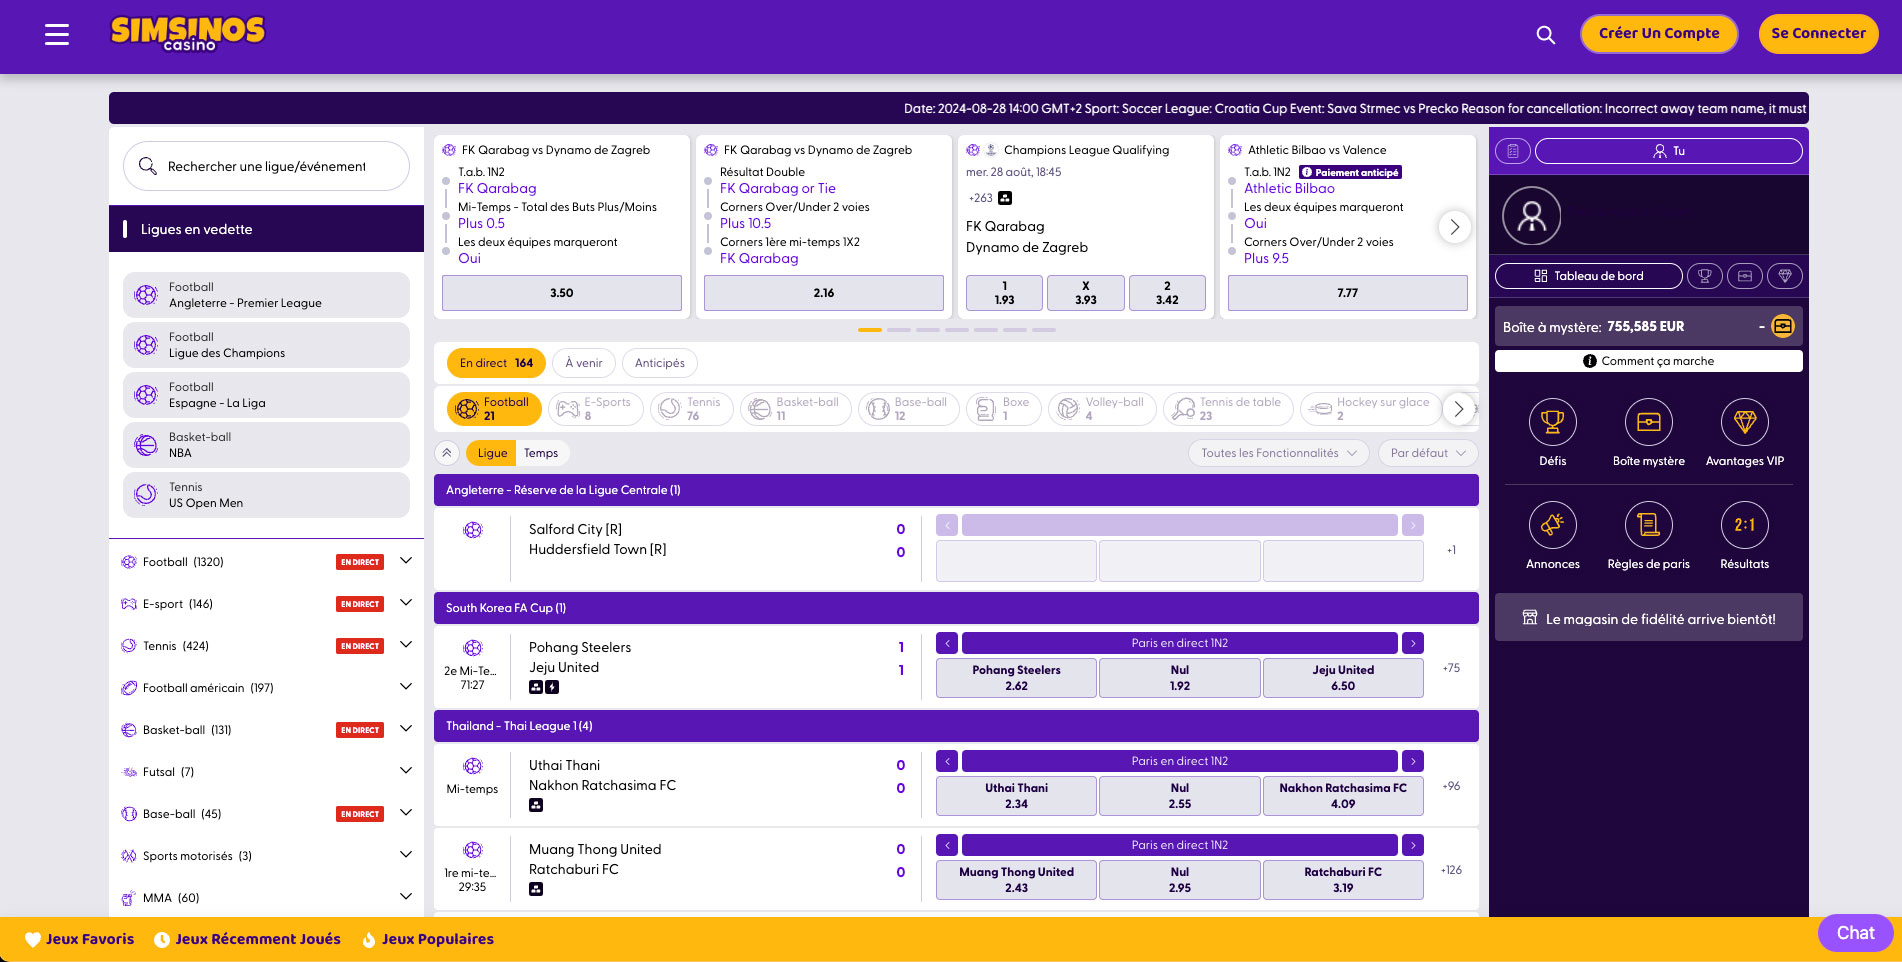Open the Chat button
The height and width of the screenshot is (962, 1902).
[1855, 933]
